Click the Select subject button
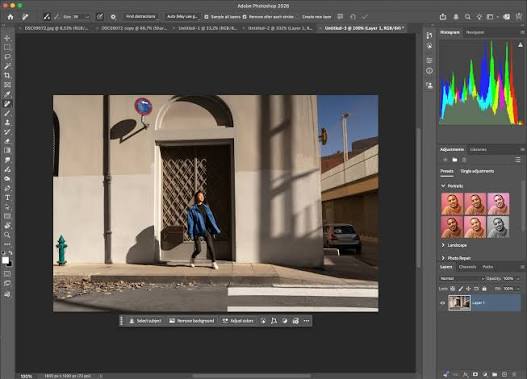Screen dimensions: 527x379 click(x=145, y=321)
